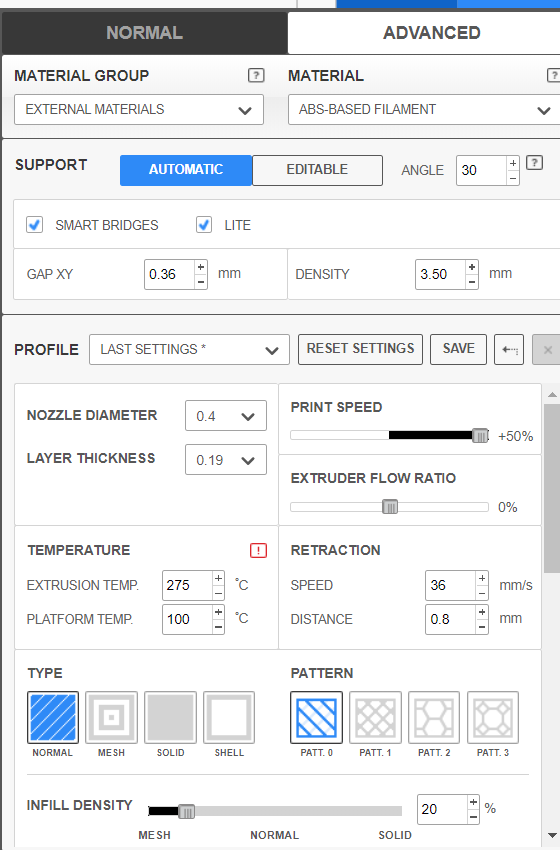Screen dimensions: 560x850
Task: Select the Patt. 1 infill pattern
Action: pos(375,717)
